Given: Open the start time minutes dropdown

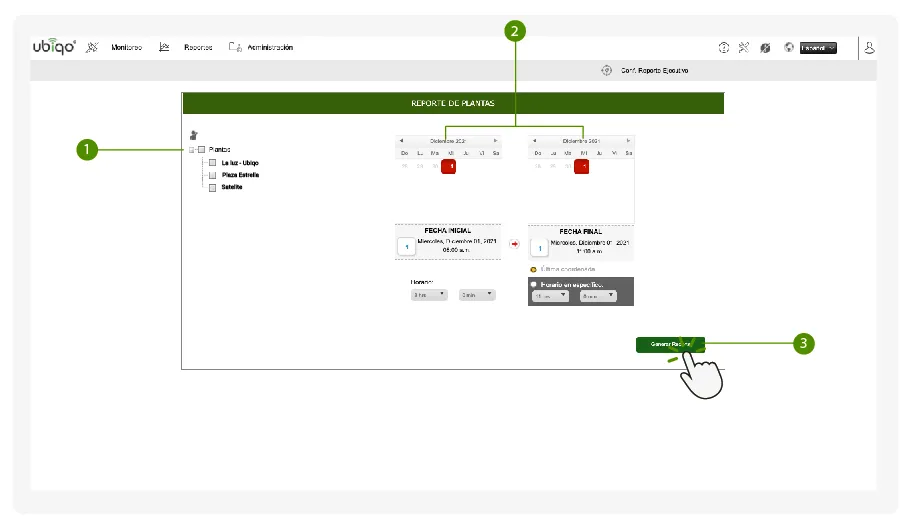Looking at the screenshot, I should 477,295.
